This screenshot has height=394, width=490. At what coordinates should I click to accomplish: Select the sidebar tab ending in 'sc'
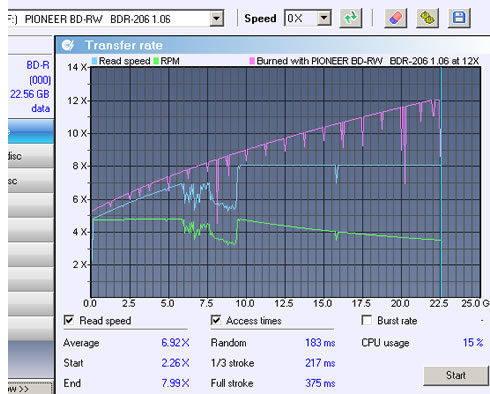point(31,181)
